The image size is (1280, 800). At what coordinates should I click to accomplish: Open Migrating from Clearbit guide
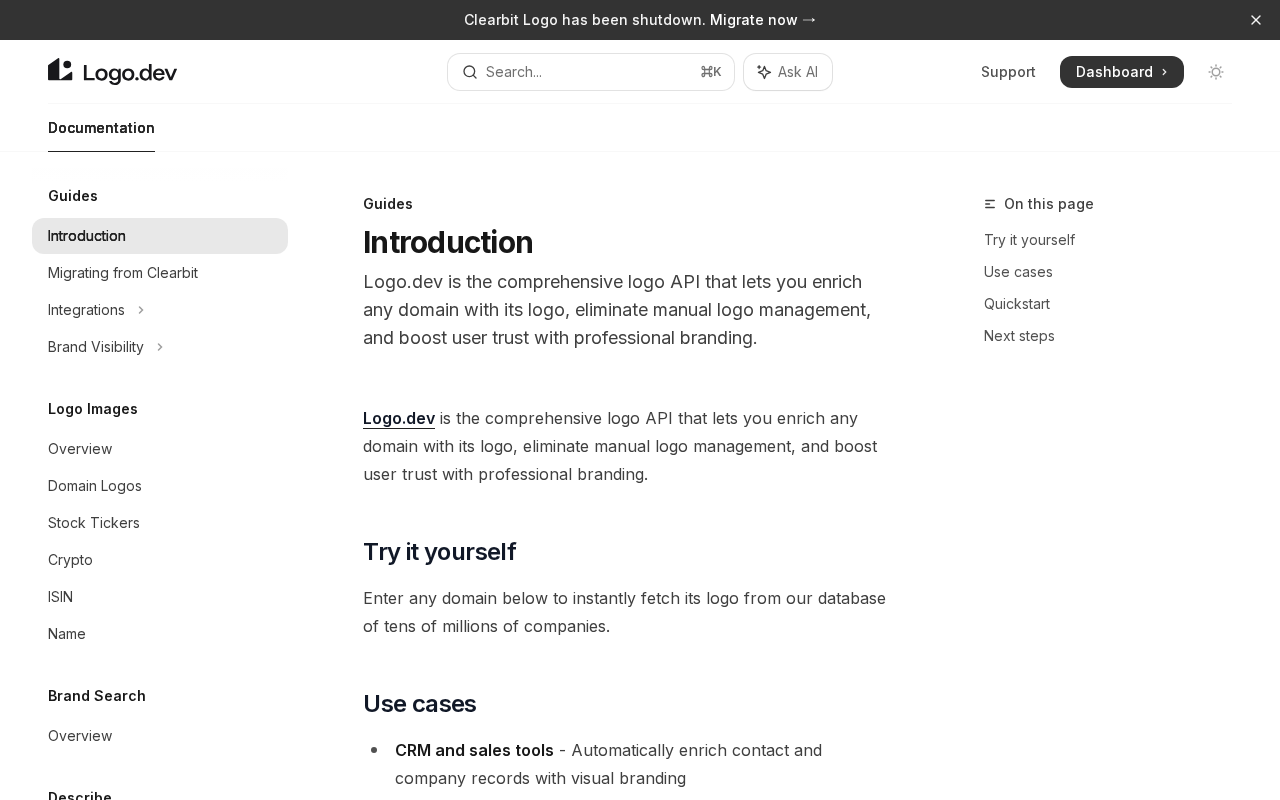point(123,273)
